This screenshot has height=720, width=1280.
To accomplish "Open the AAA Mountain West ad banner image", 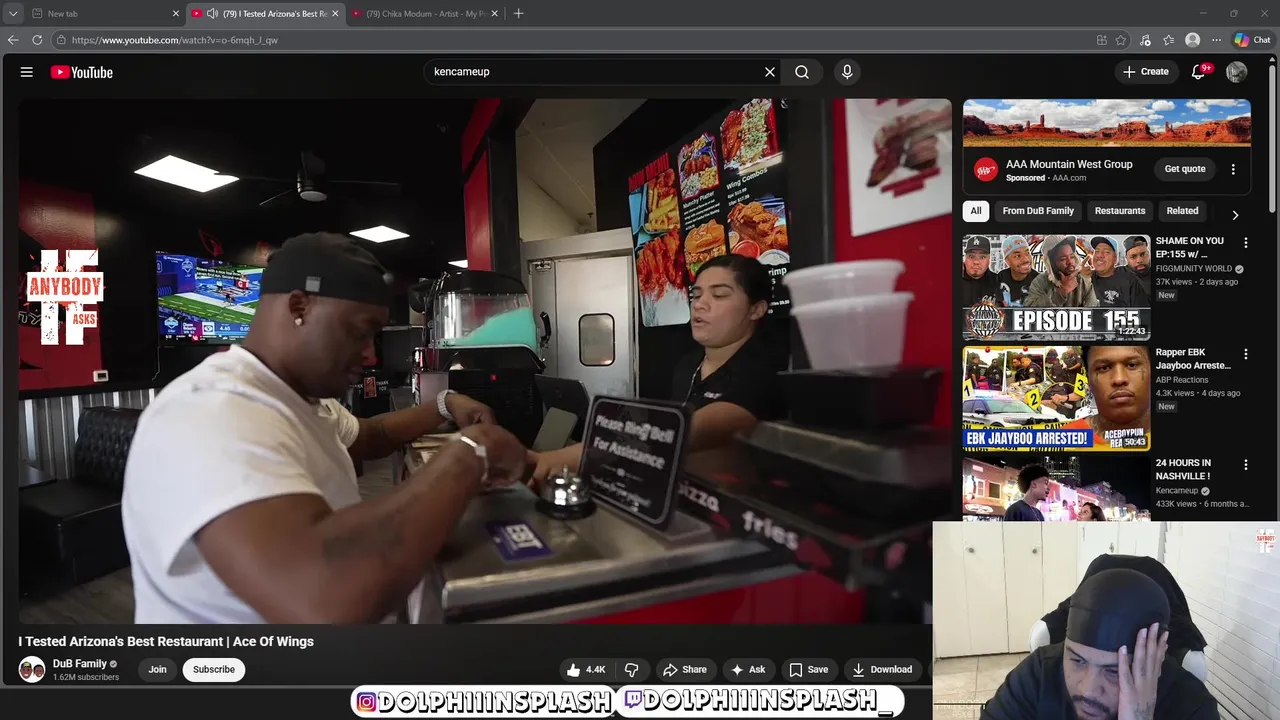I will 1107,123.
